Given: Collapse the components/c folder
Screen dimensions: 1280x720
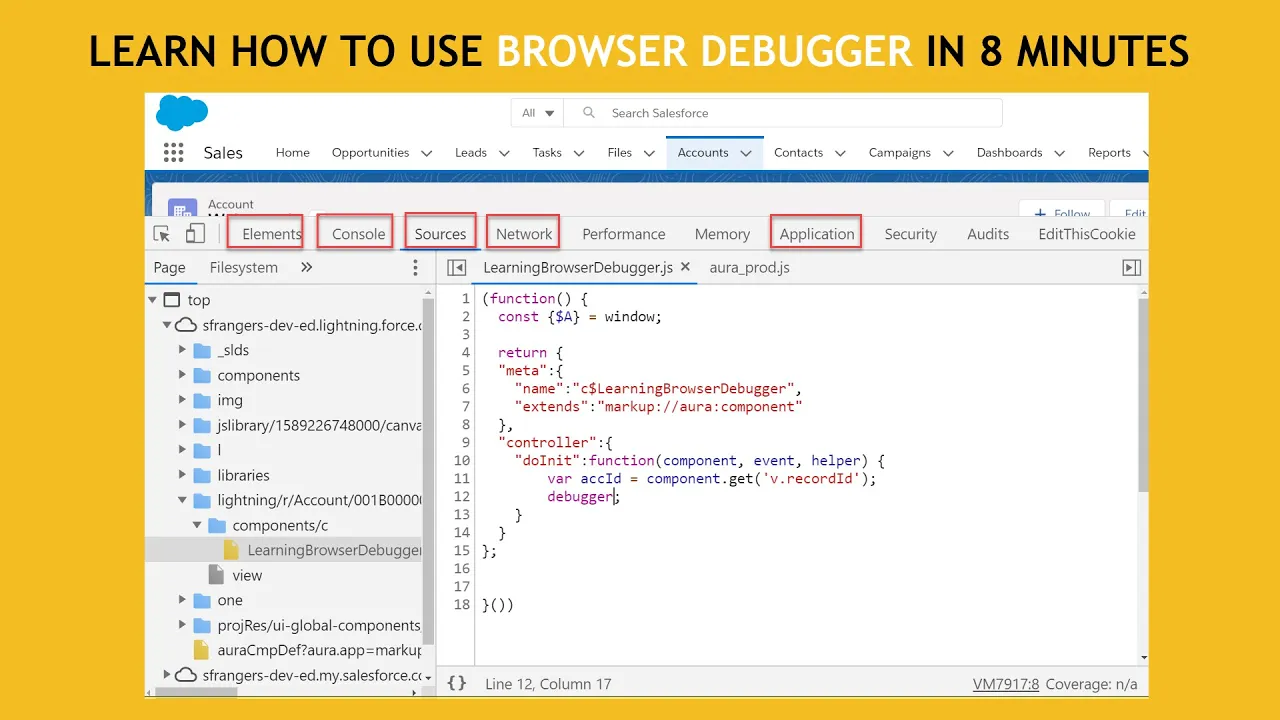Looking at the screenshot, I should [x=198, y=525].
